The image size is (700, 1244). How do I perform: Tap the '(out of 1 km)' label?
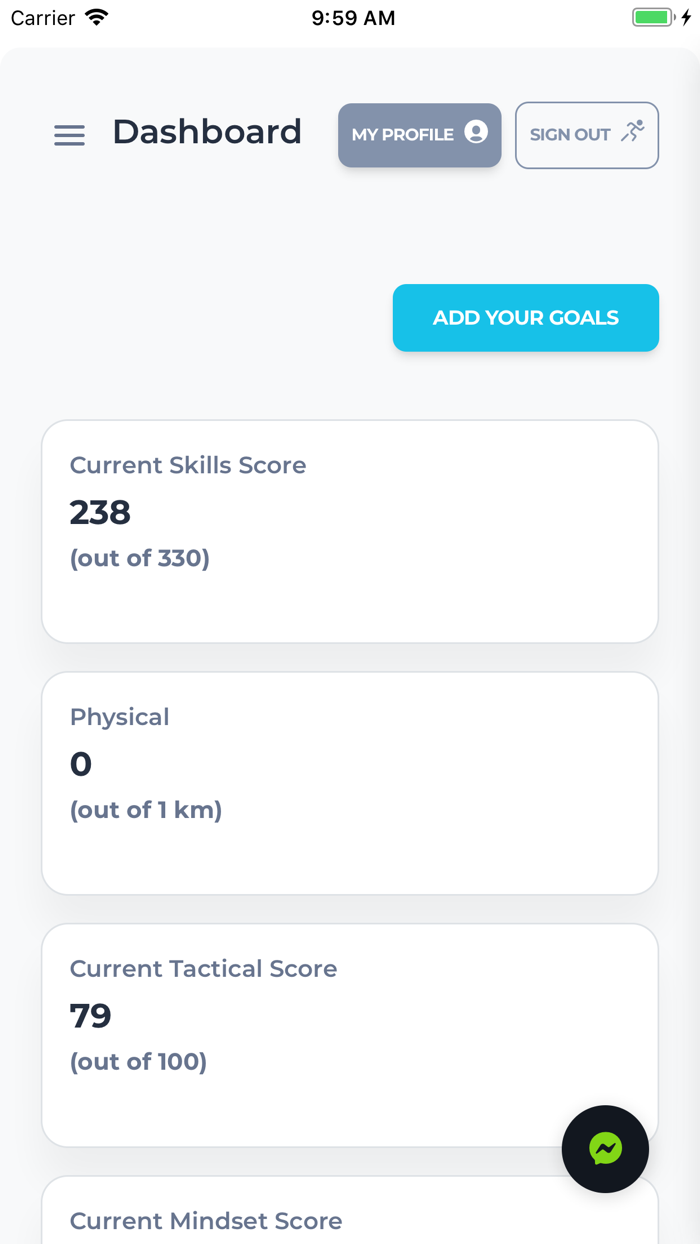(146, 810)
